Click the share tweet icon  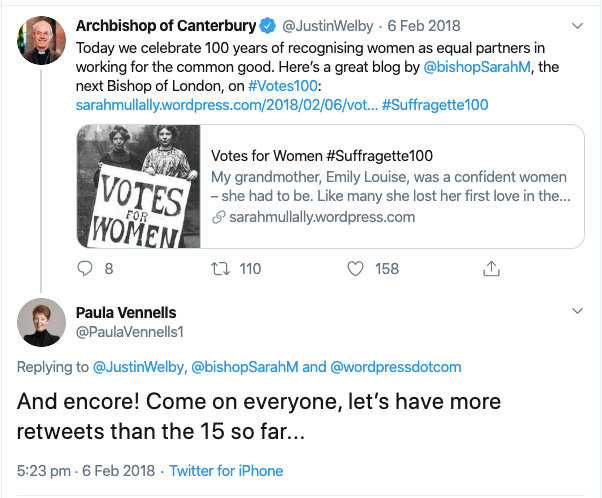point(491,268)
